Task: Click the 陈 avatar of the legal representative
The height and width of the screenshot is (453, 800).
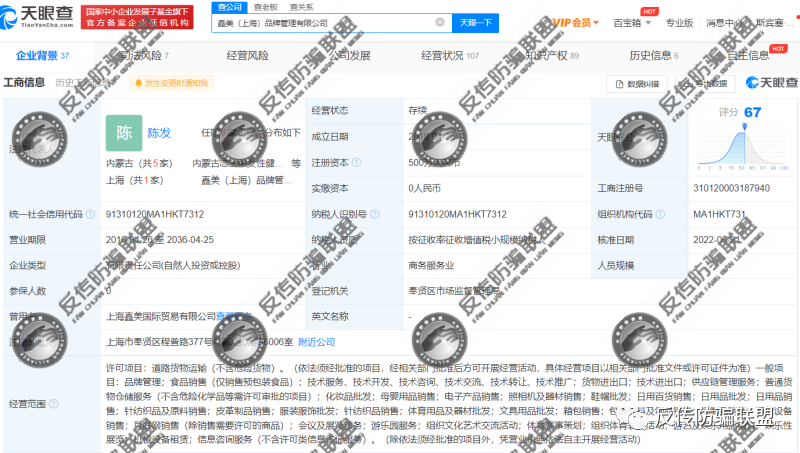Action: point(124,133)
